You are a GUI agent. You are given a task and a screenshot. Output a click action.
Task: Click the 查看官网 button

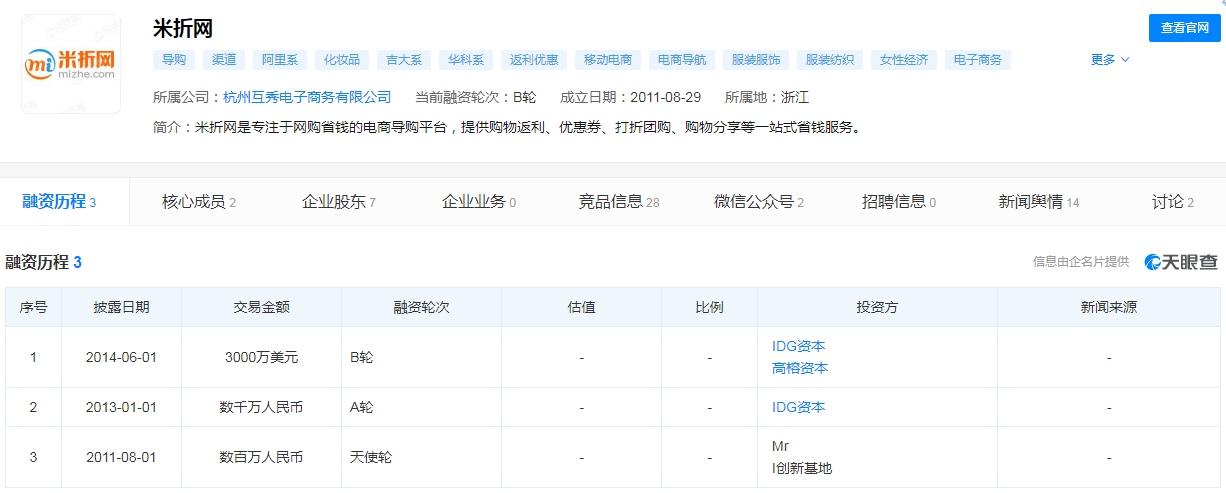(x=1184, y=28)
